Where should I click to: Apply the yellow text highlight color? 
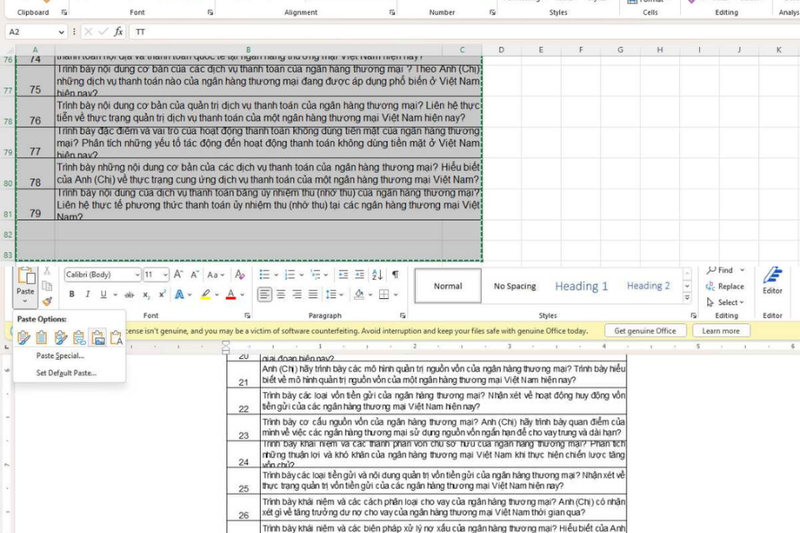click(206, 294)
